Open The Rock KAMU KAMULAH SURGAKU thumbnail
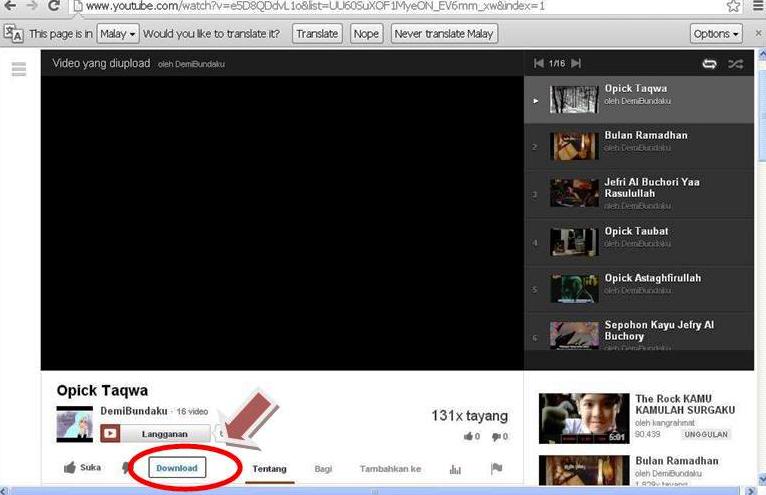Screen dimensions: 766x495 click(584, 418)
